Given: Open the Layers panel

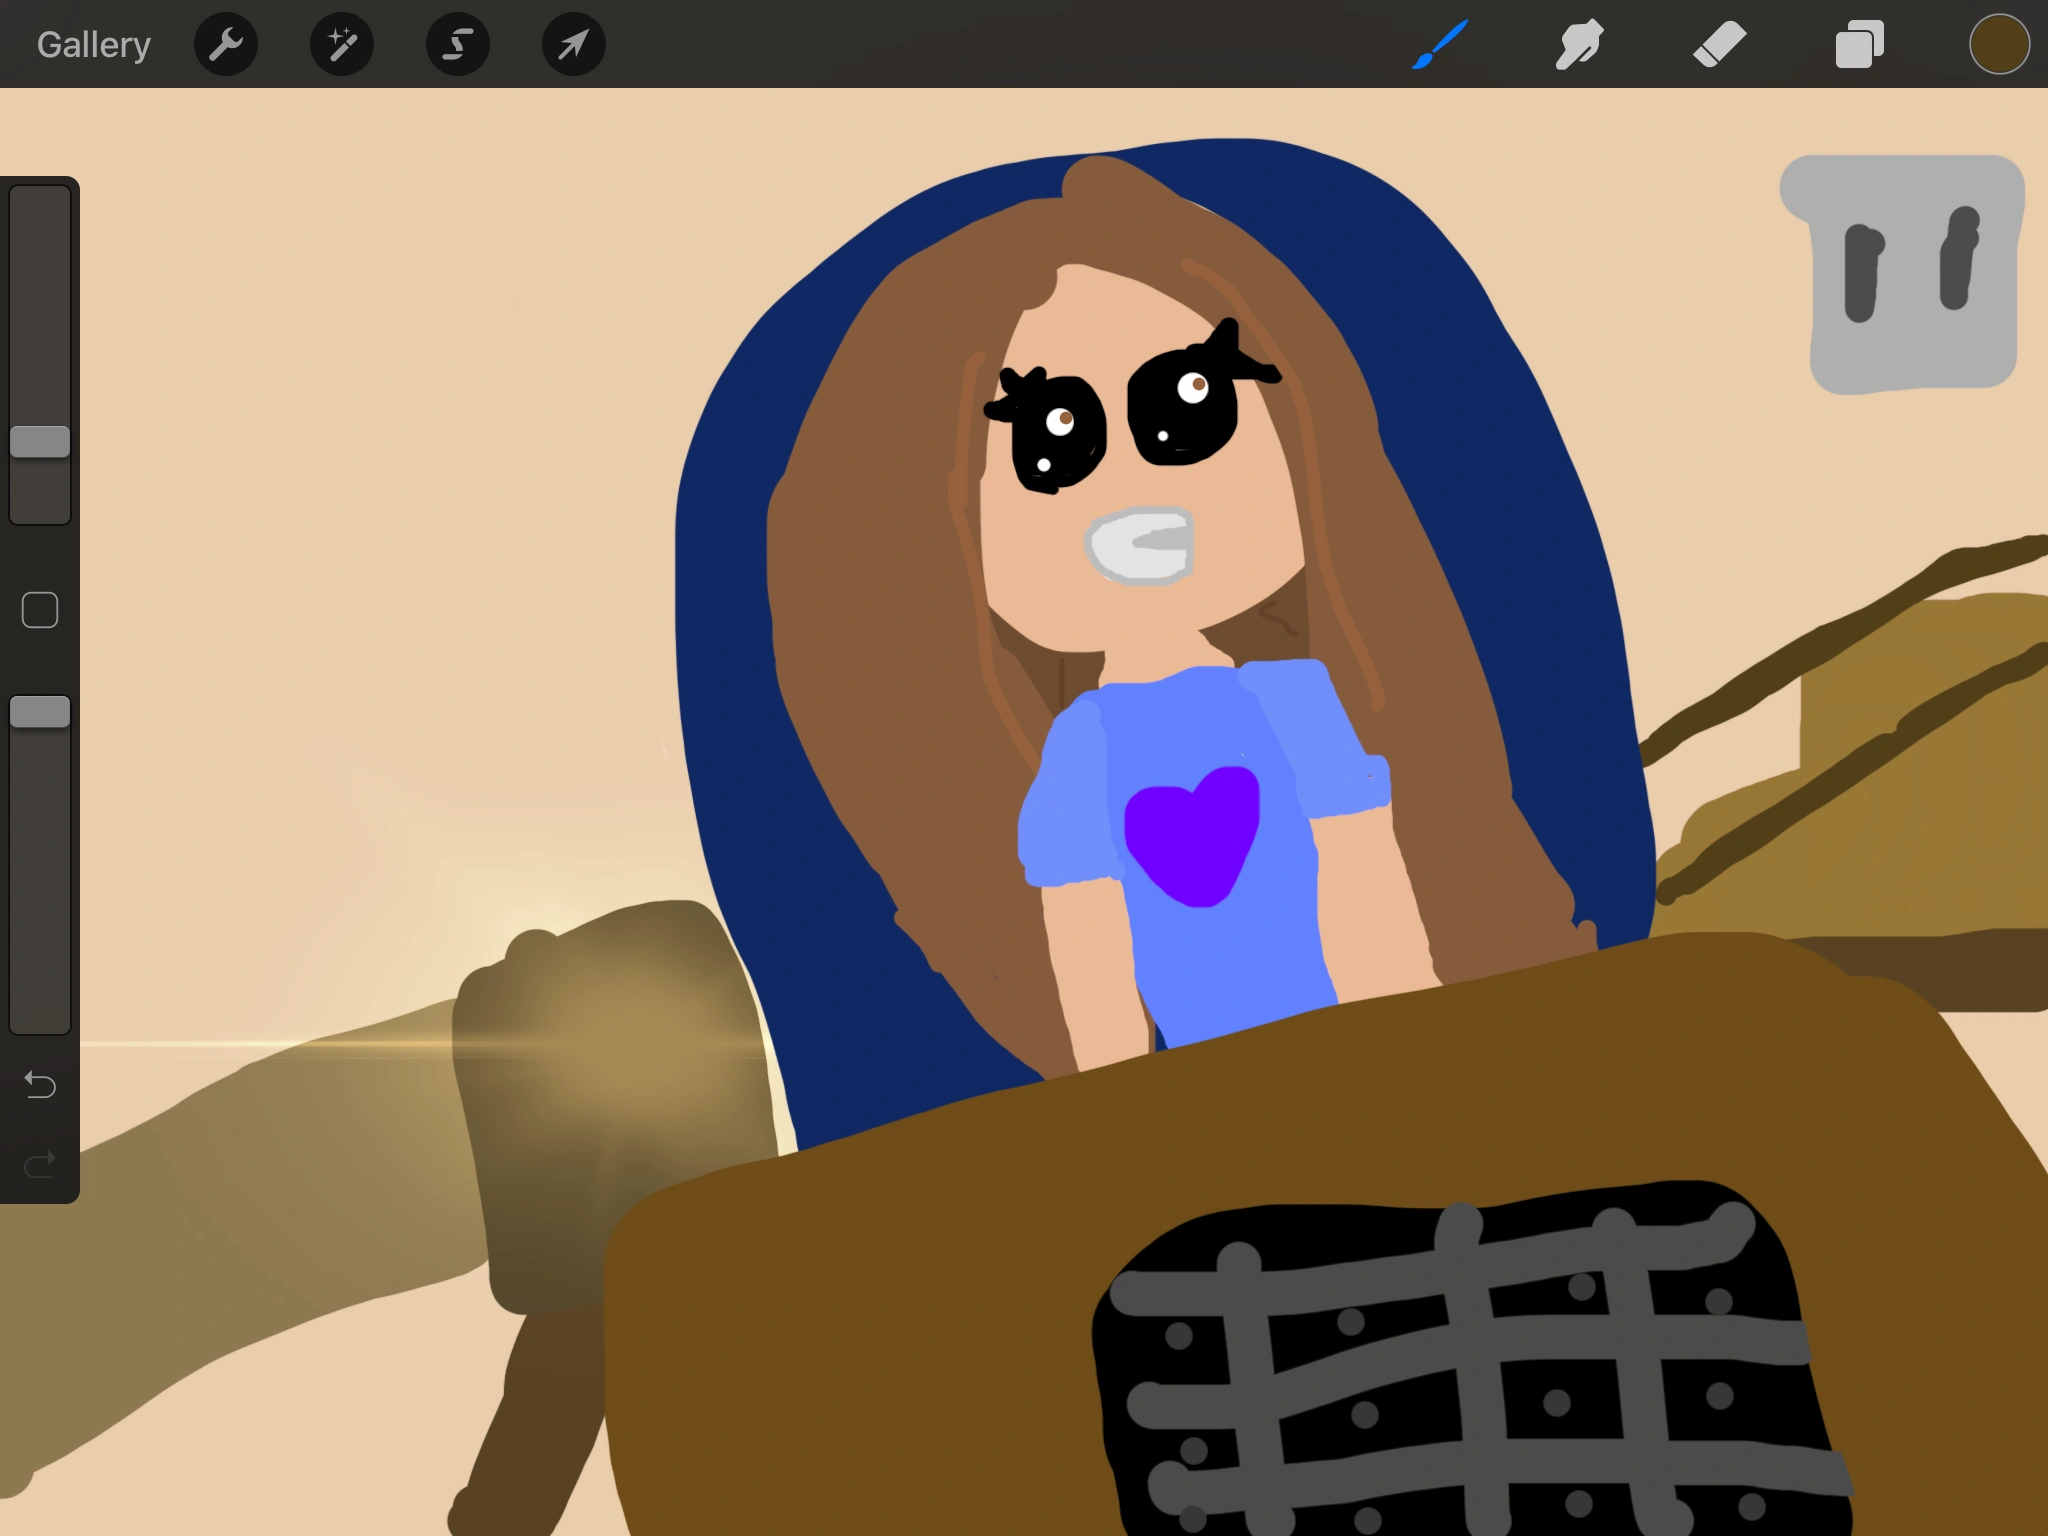Looking at the screenshot, I should (1860, 45).
